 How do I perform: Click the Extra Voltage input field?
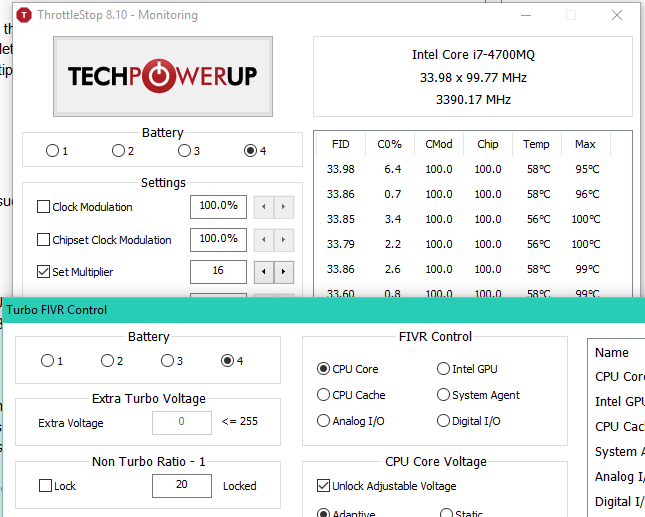182,422
